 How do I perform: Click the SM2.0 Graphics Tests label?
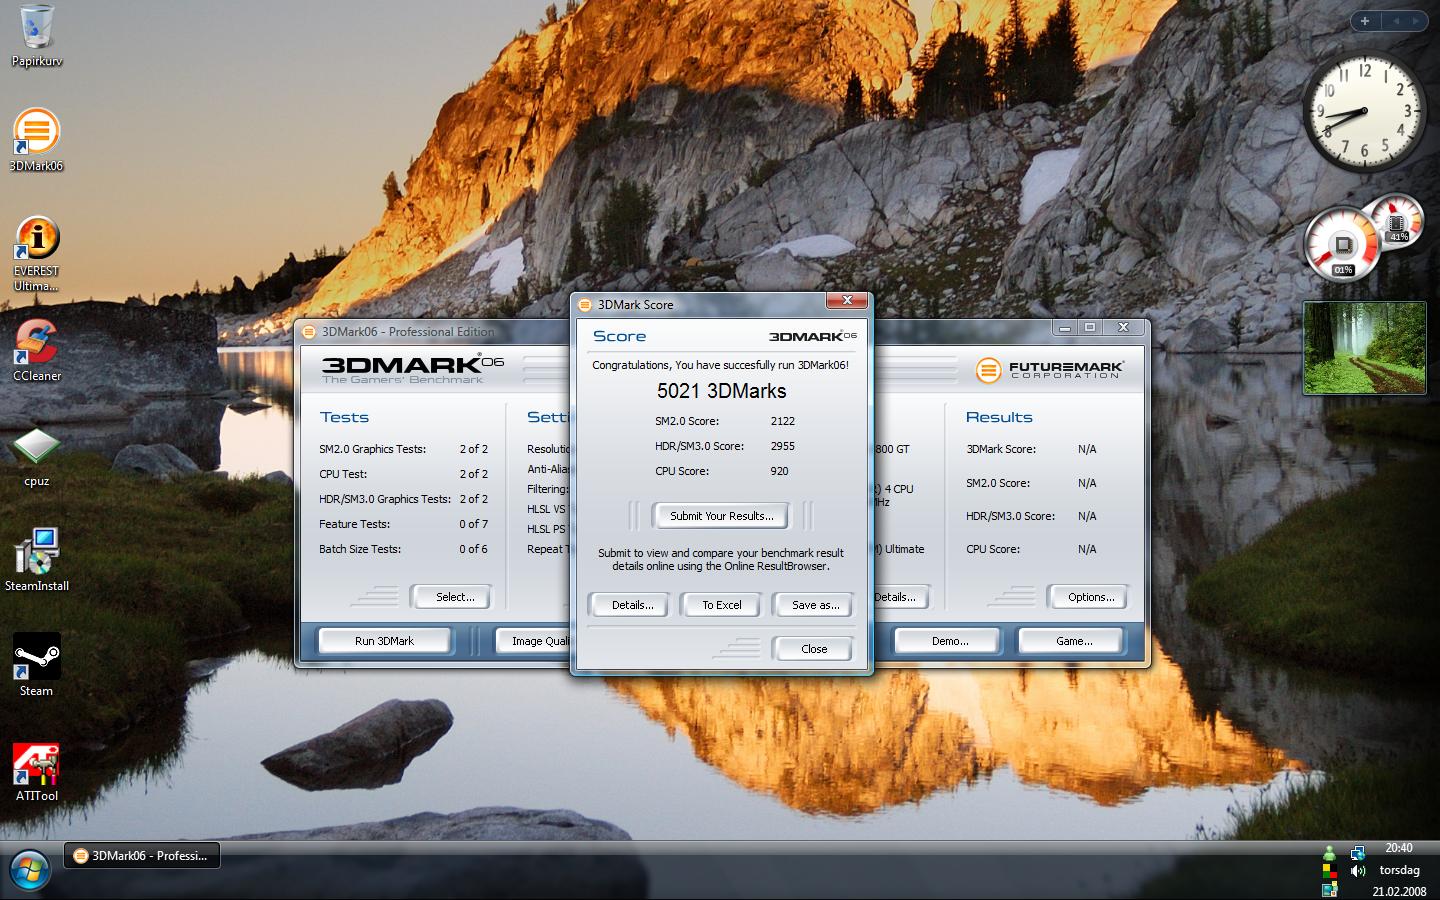pyautogui.click(x=372, y=449)
